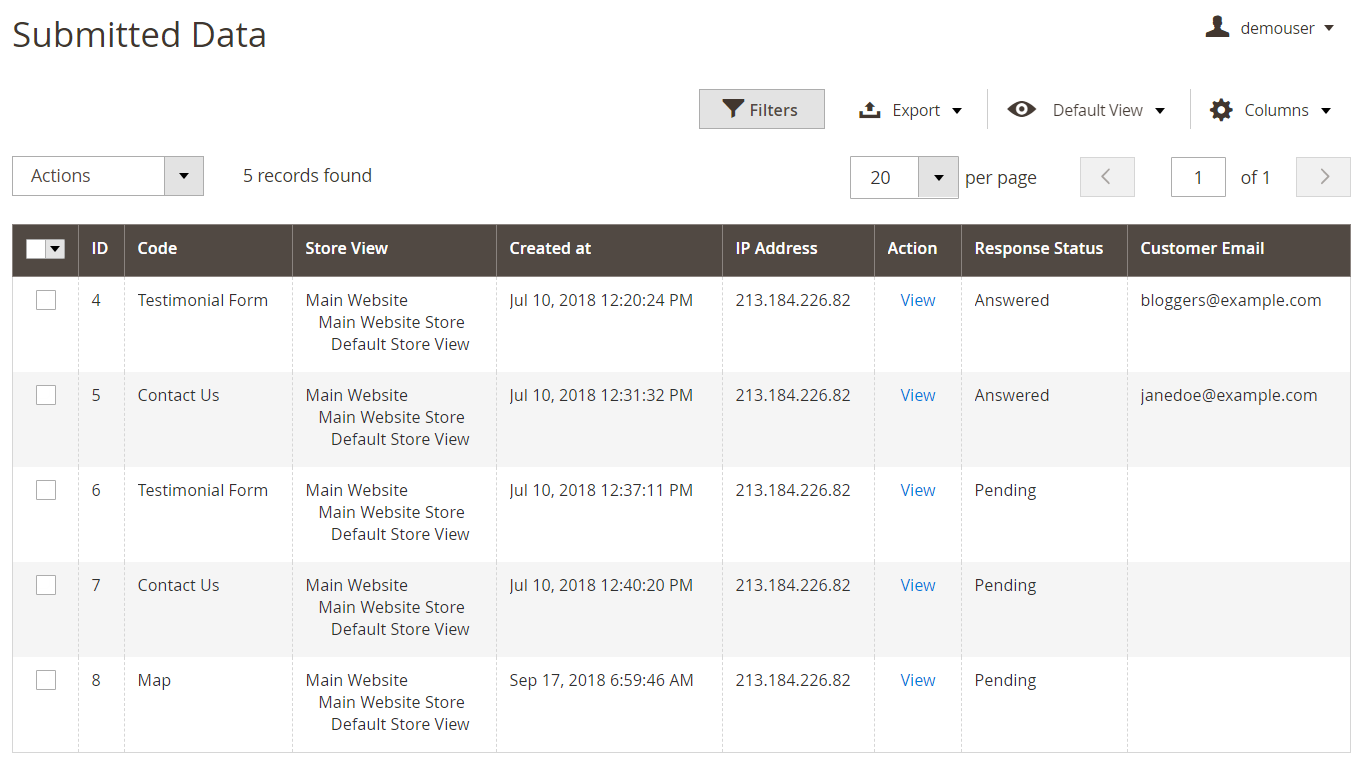This screenshot has width=1364, height=768.
Task: Click the funnel icon on Filters
Action: pyautogui.click(x=733, y=109)
